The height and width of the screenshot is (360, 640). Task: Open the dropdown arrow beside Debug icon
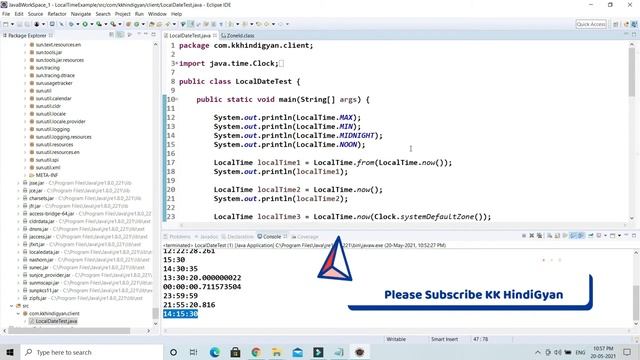[x=78, y=24]
